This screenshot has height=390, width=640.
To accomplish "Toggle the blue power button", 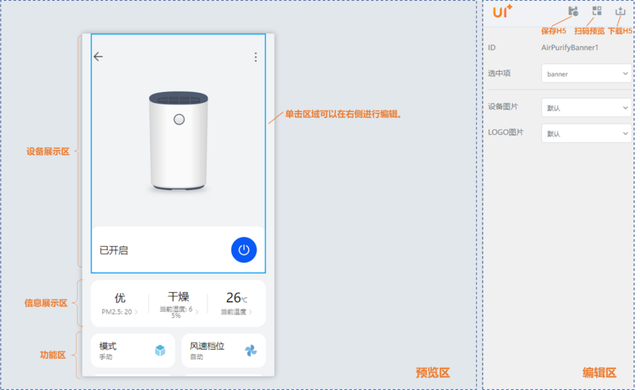I will pyautogui.click(x=244, y=250).
